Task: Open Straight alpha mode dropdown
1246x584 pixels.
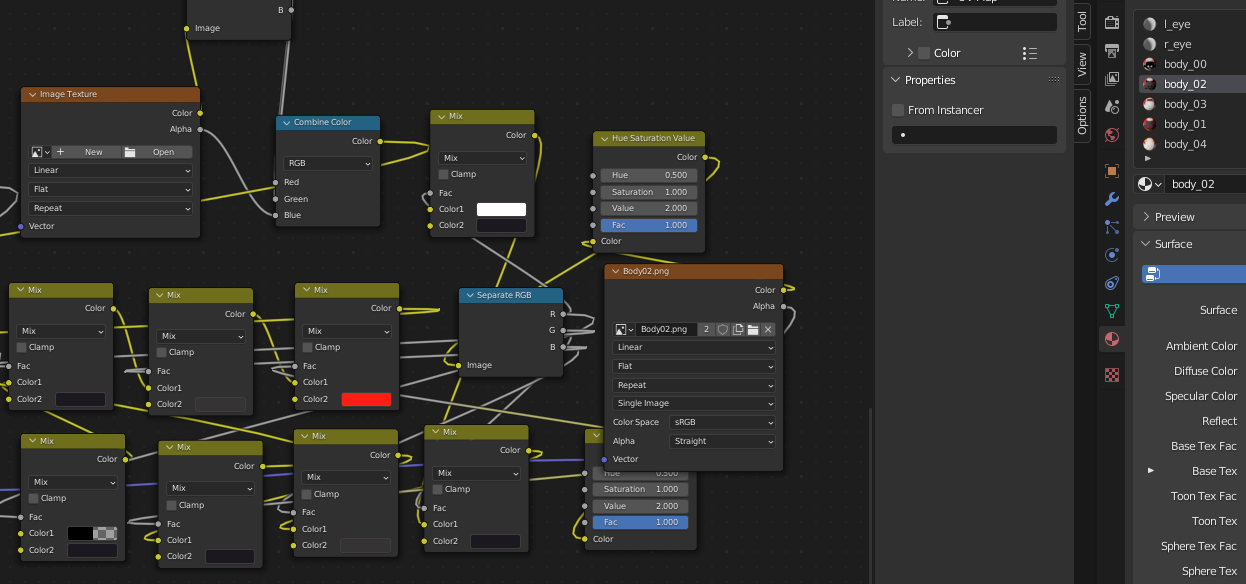Action: pos(723,441)
